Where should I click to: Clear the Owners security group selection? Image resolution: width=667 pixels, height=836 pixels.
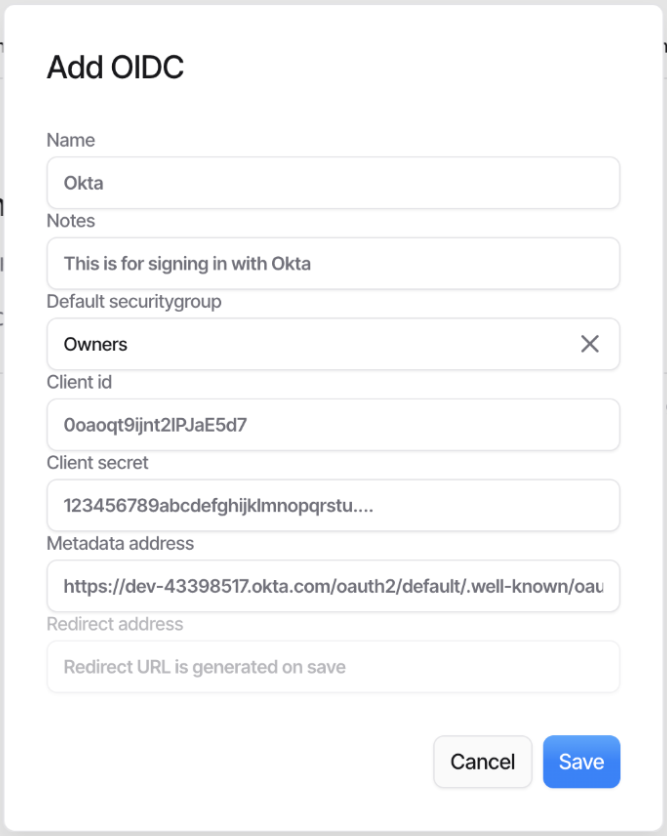tap(590, 344)
